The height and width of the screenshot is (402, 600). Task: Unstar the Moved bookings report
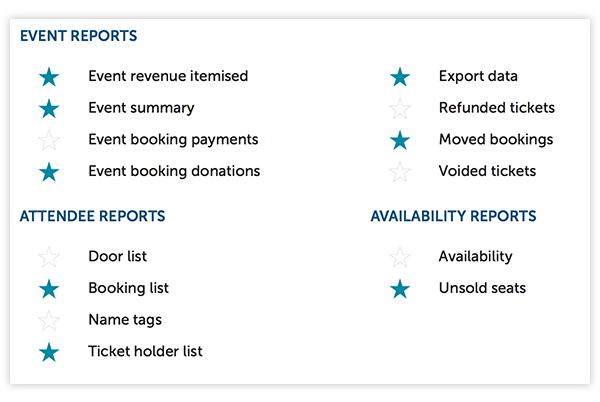coord(400,140)
